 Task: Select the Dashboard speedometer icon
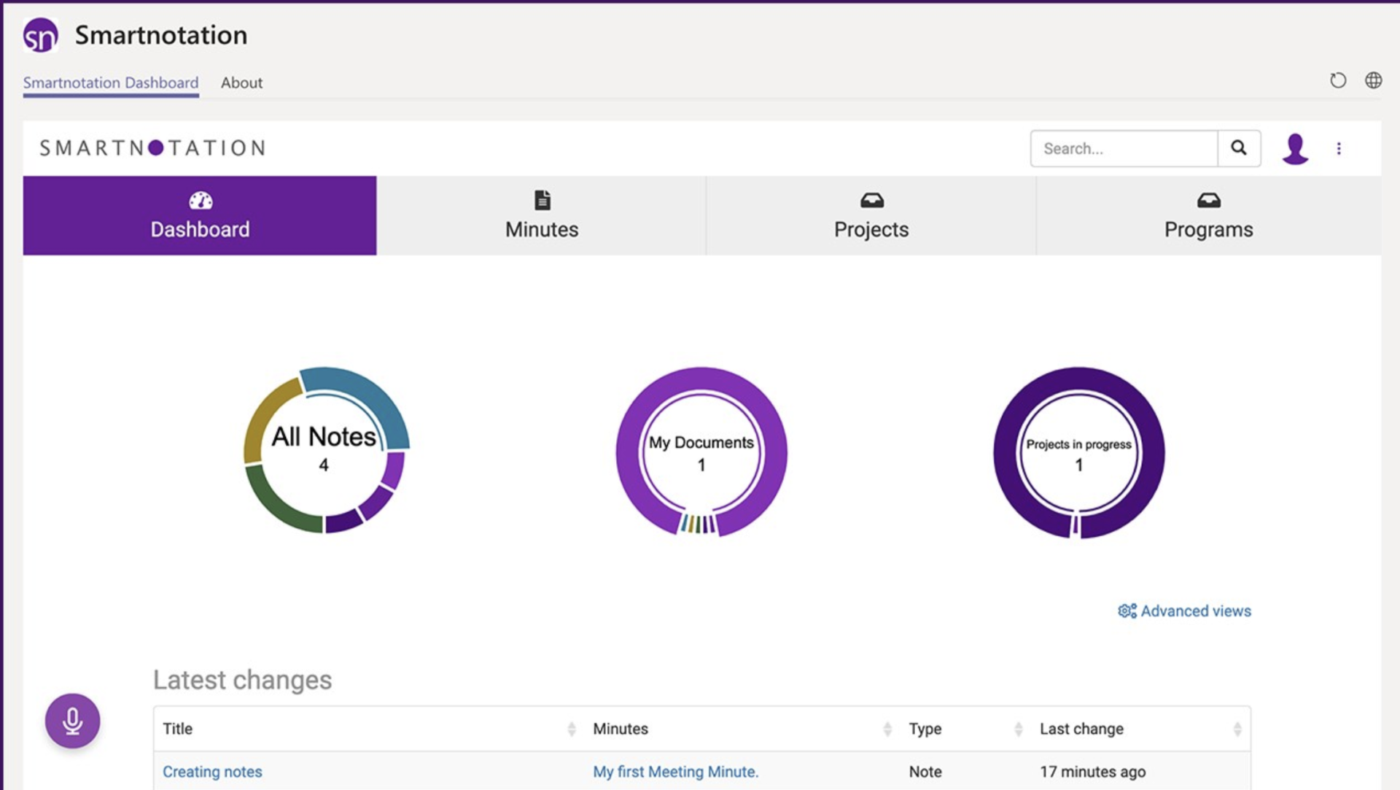[199, 200]
